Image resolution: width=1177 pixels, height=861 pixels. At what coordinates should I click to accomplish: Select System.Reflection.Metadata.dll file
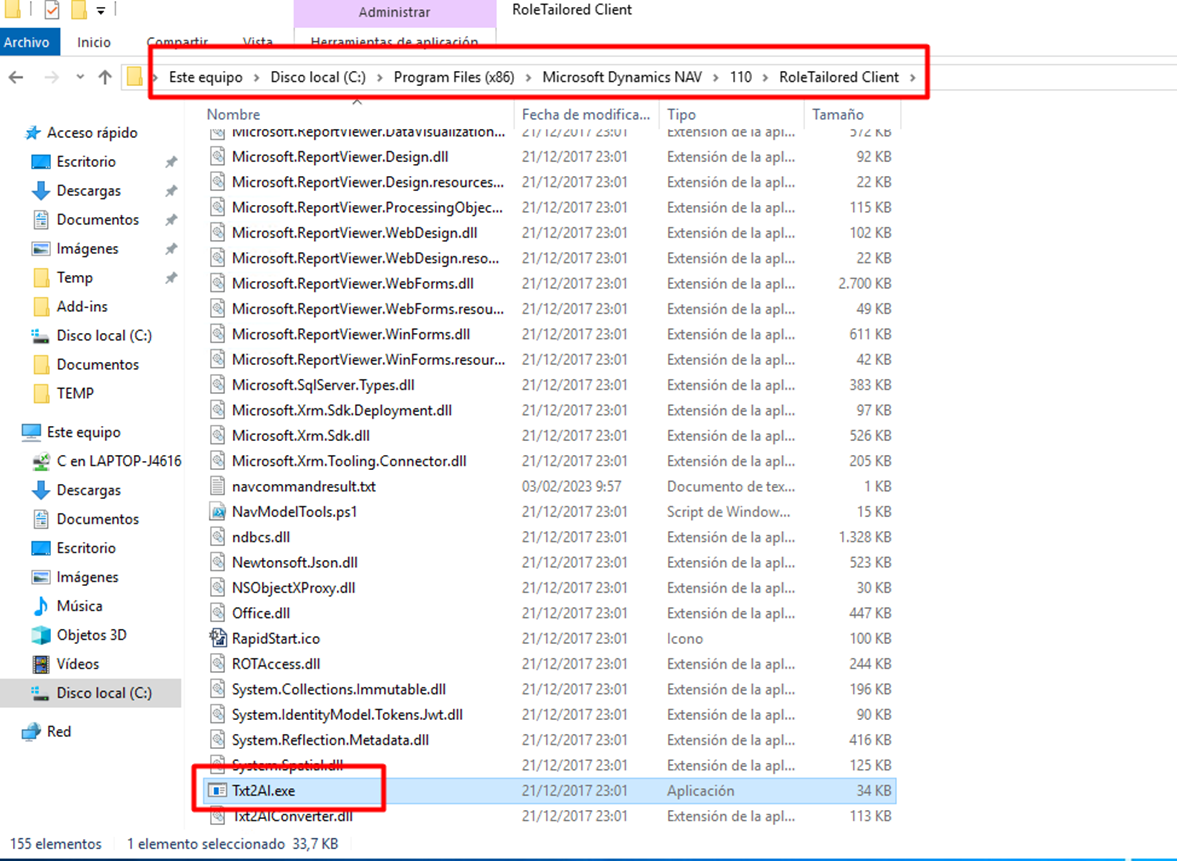330,740
